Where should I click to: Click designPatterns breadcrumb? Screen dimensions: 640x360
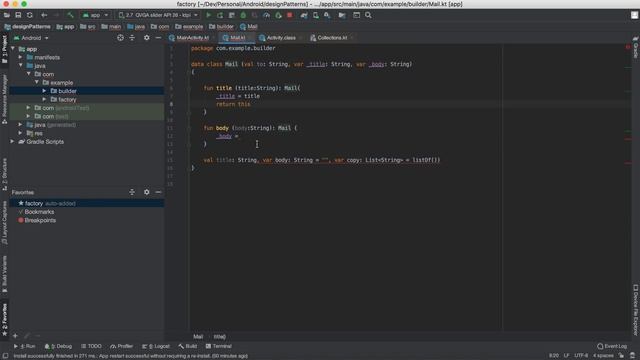coord(27,27)
